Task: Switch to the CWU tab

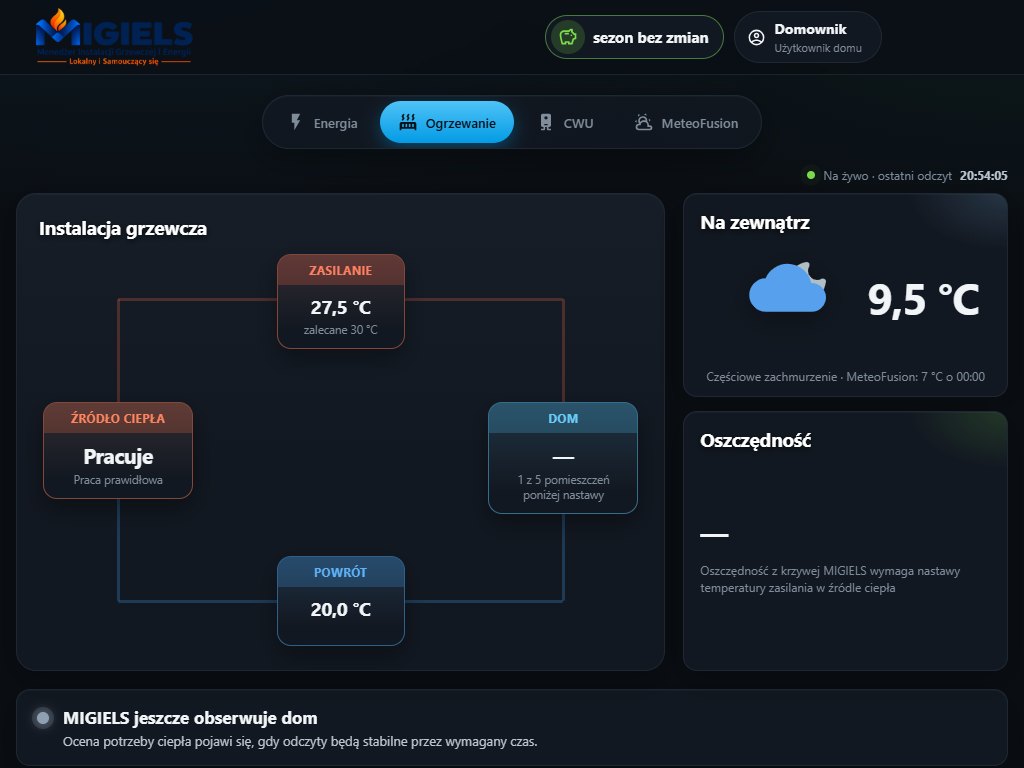Action: pyautogui.click(x=566, y=123)
